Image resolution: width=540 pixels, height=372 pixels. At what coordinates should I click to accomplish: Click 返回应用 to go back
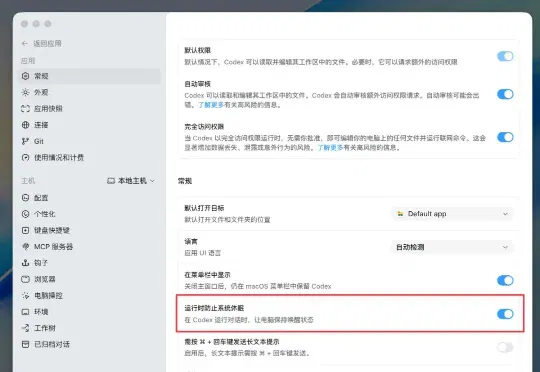[x=47, y=43]
